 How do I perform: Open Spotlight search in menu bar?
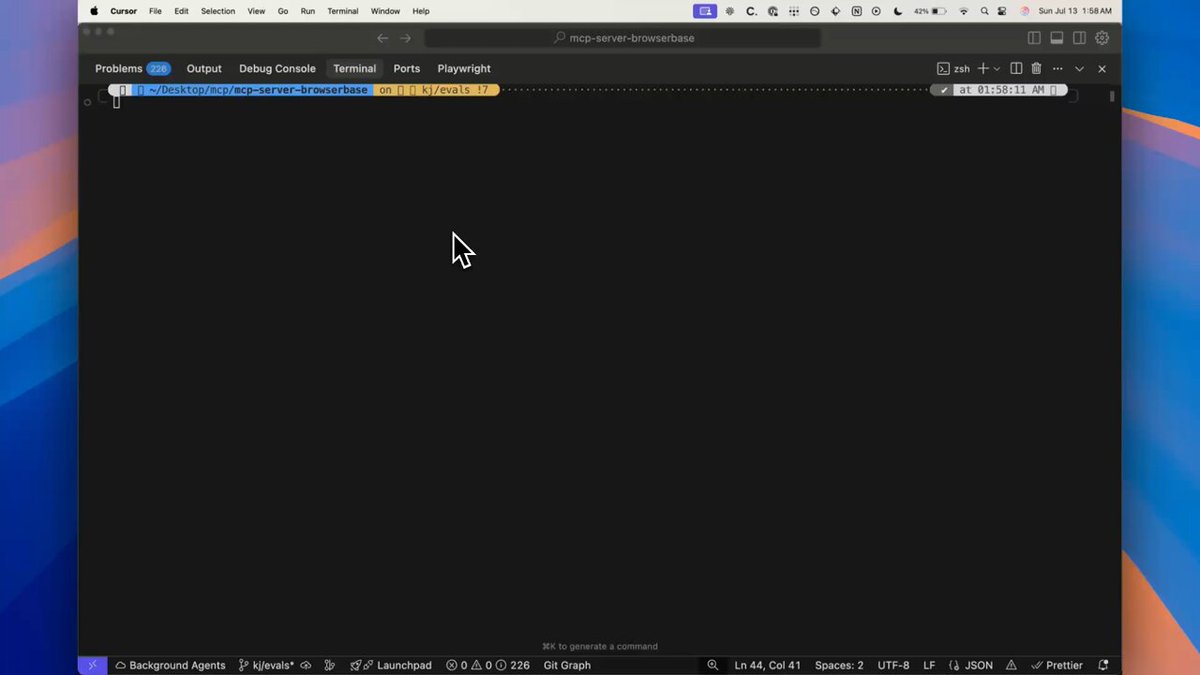(986, 11)
